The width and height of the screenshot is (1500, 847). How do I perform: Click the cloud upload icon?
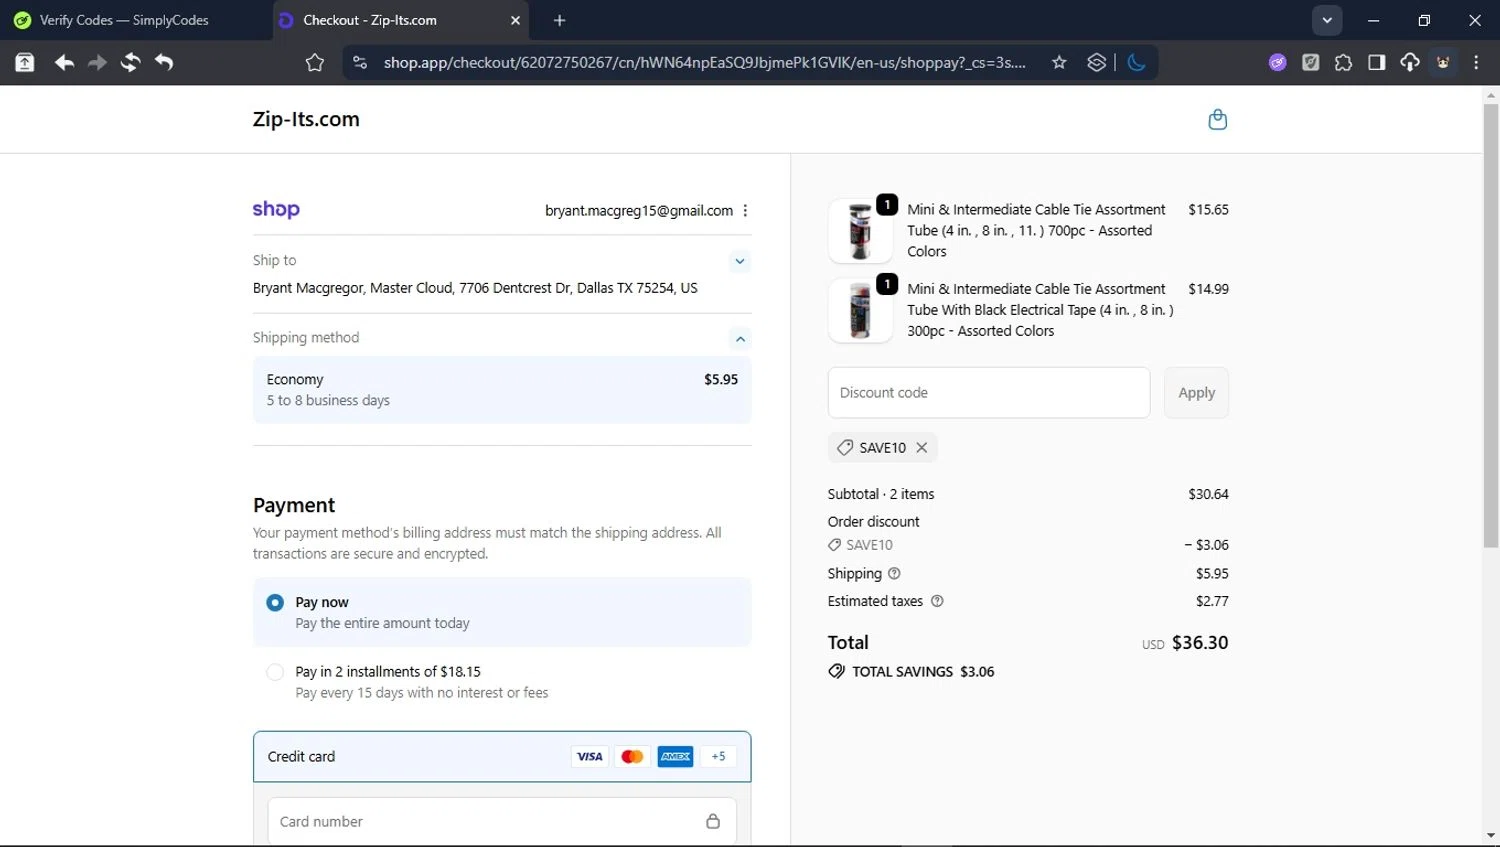point(1410,63)
